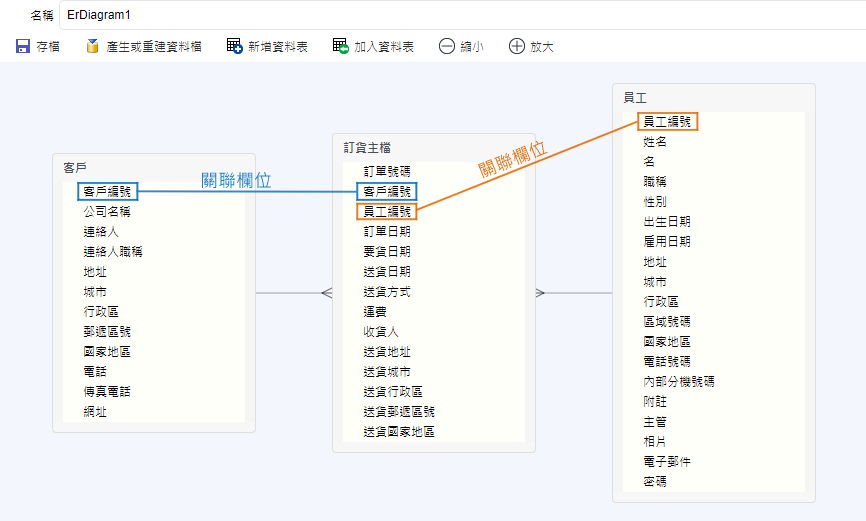
Task: Click the 加入資料表 add table icon
Action: pos(341,46)
